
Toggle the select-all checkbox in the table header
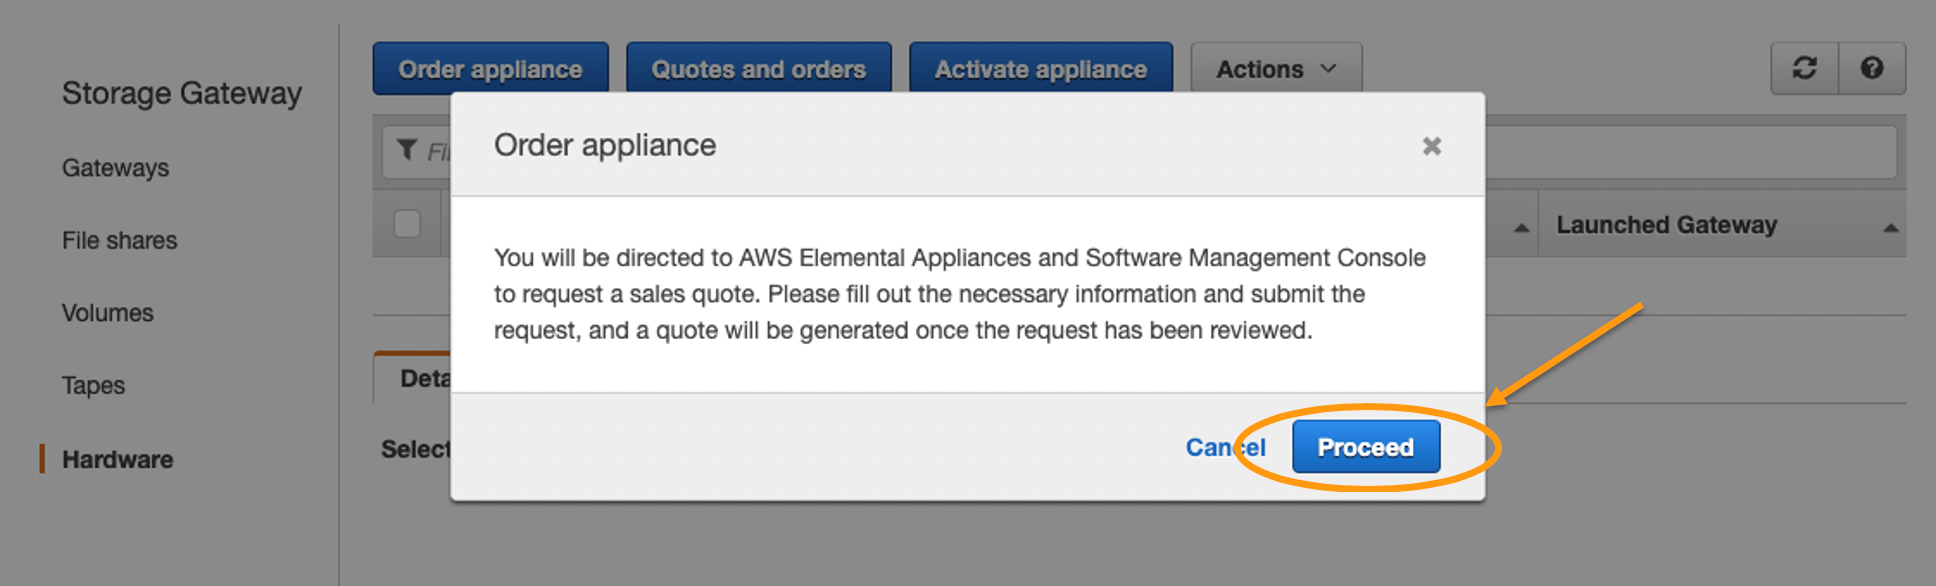pyautogui.click(x=407, y=225)
